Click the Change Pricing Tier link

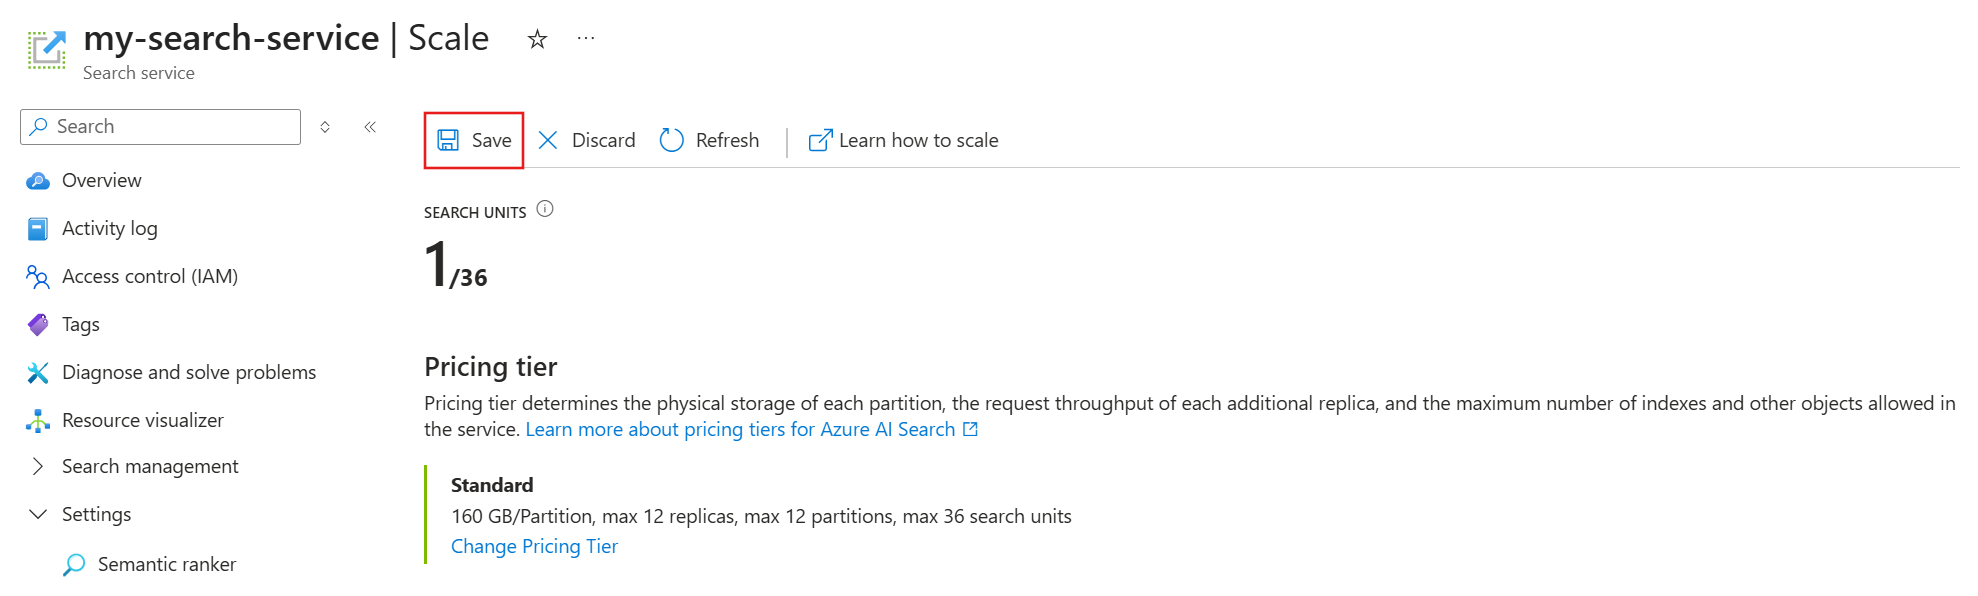(x=534, y=547)
